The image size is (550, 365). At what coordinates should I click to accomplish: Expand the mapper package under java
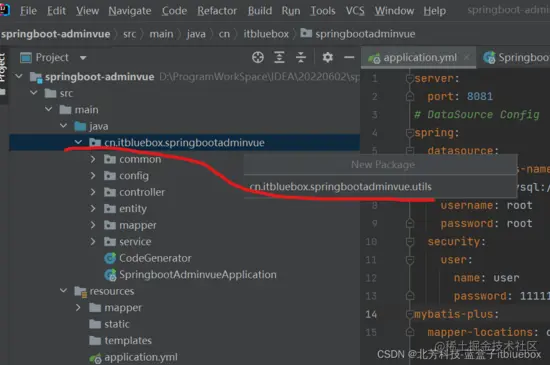(x=93, y=225)
